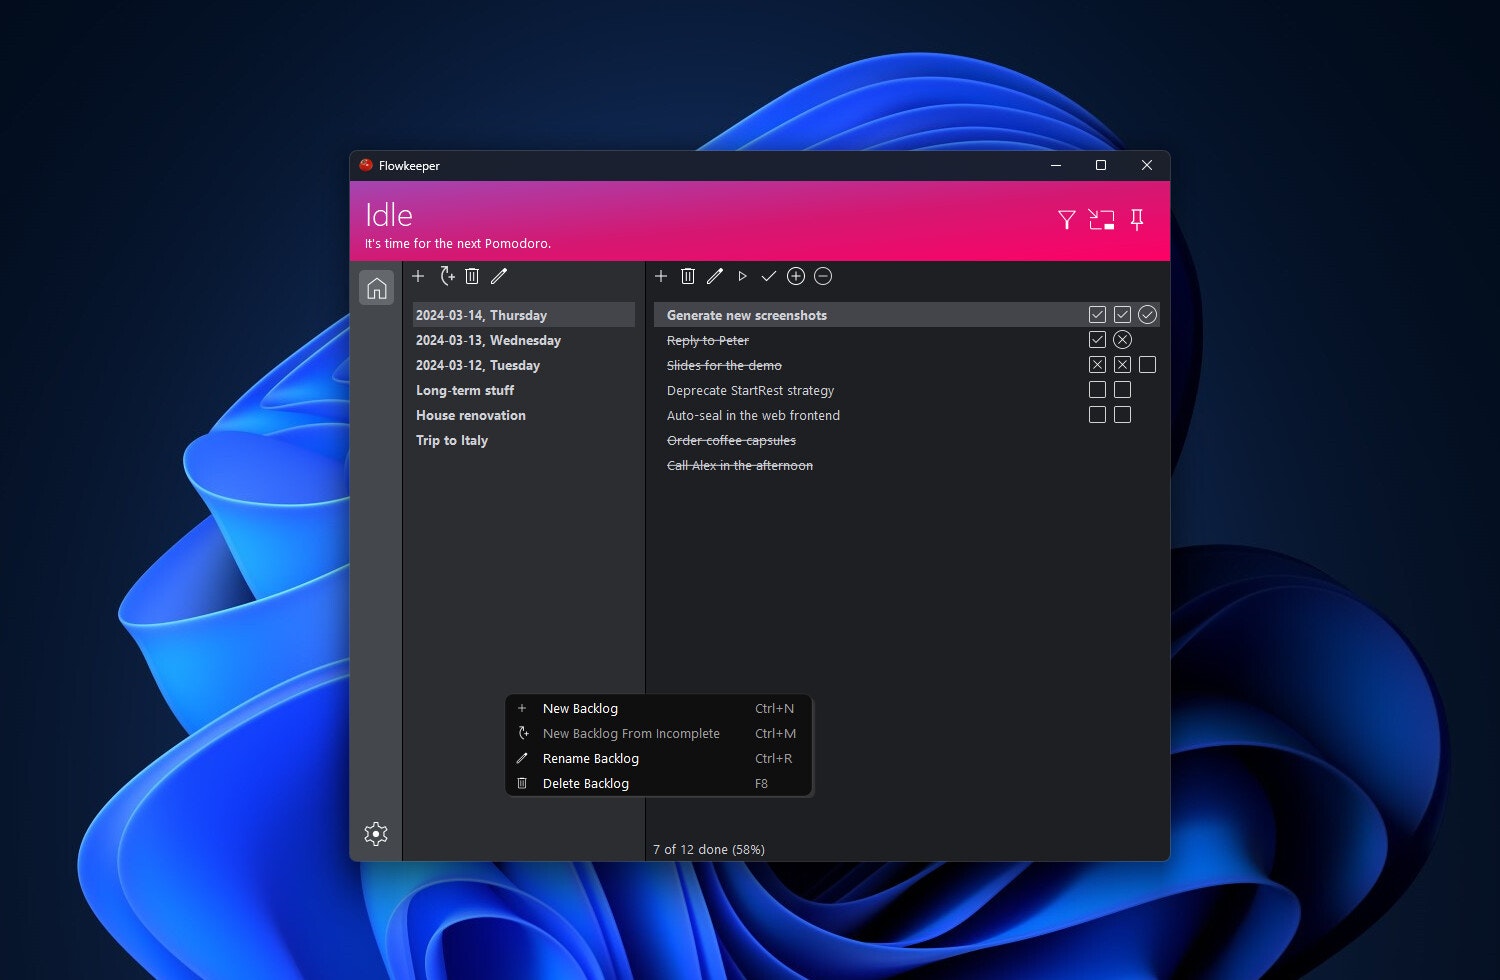Add a new work item with plus icon
This screenshot has width=1500, height=980.
point(661,276)
